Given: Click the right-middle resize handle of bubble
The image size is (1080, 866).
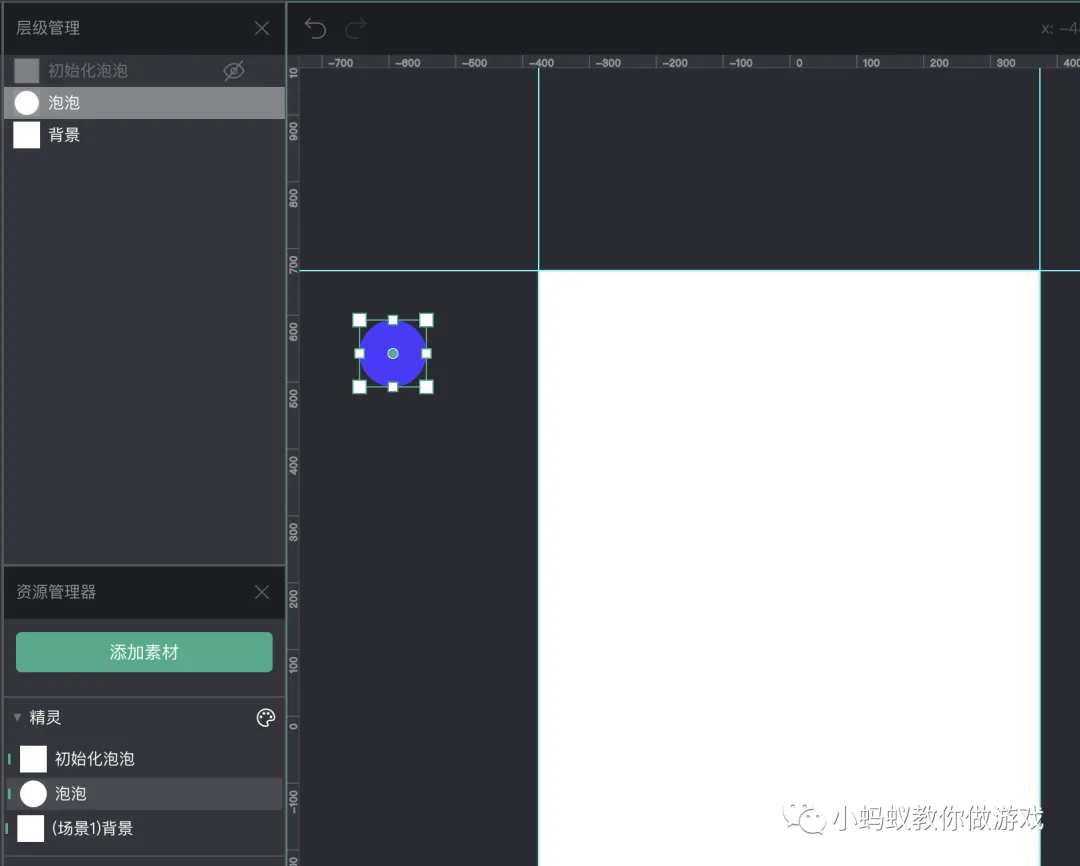Looking at the screenshot, I should point(426,353).
